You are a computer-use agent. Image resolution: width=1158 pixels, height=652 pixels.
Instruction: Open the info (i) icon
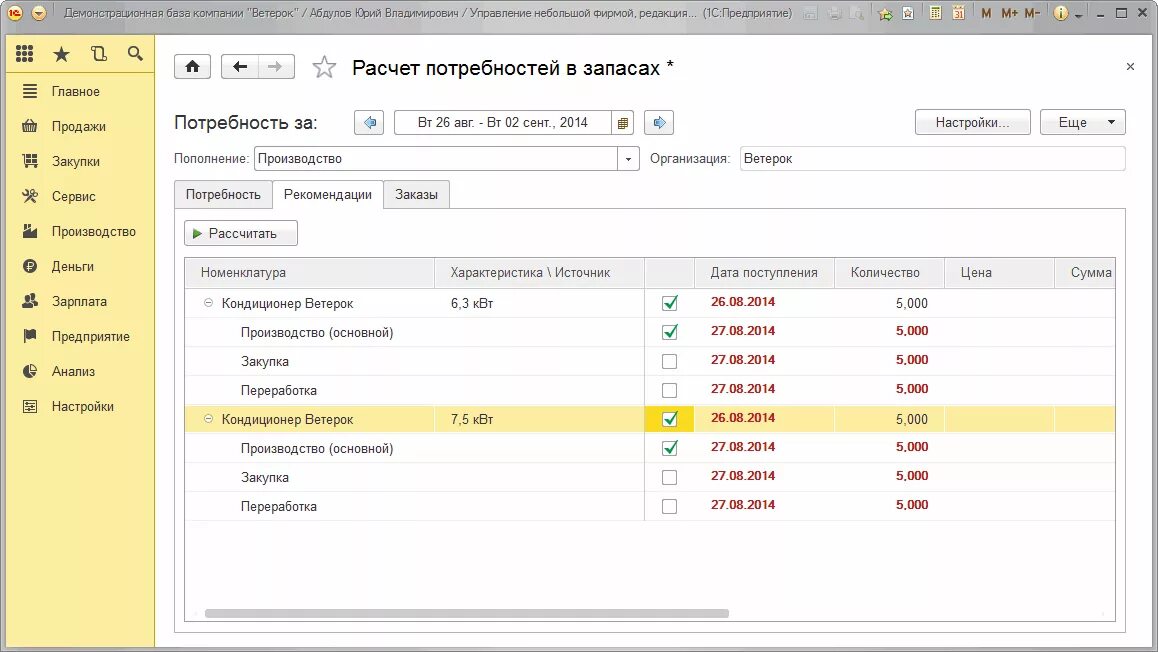(1061, 13)
